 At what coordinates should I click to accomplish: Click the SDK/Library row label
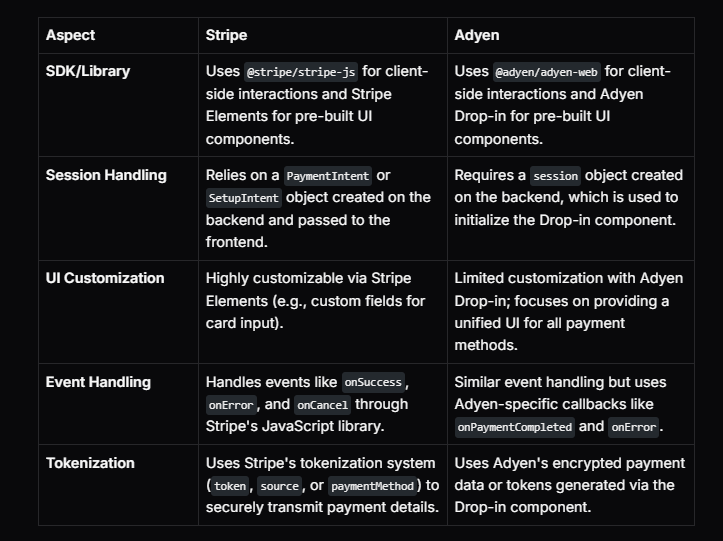point(88,71)
